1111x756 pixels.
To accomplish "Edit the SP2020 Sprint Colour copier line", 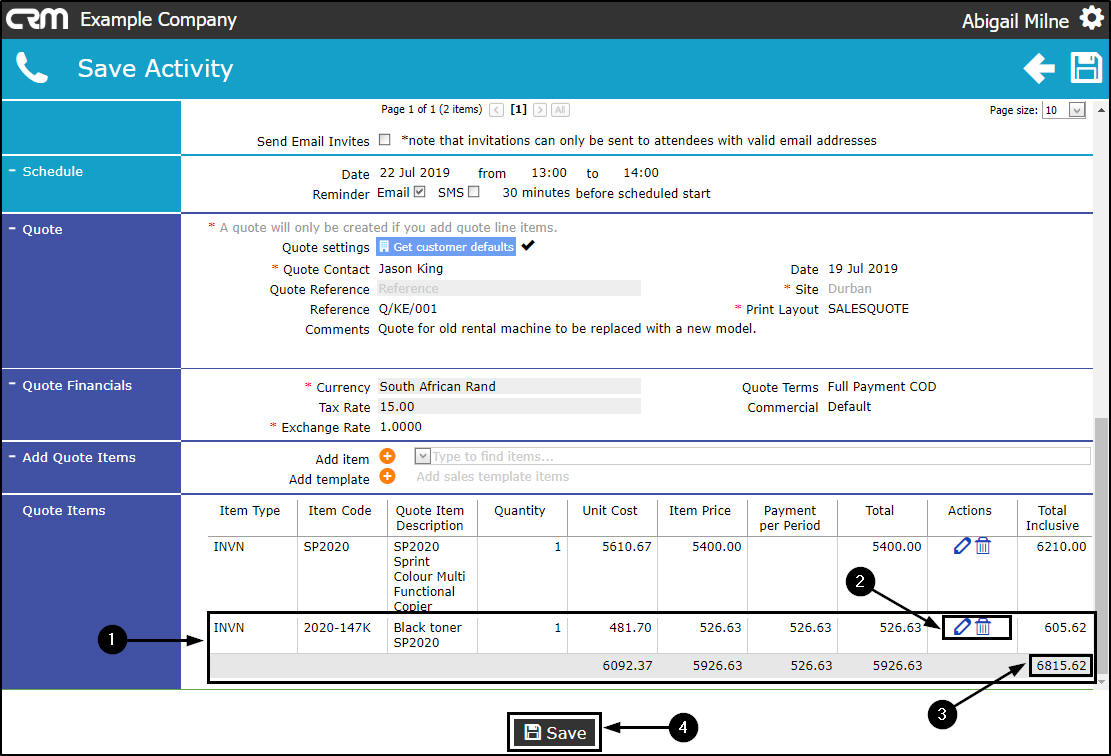I will [x=961, y=546].
